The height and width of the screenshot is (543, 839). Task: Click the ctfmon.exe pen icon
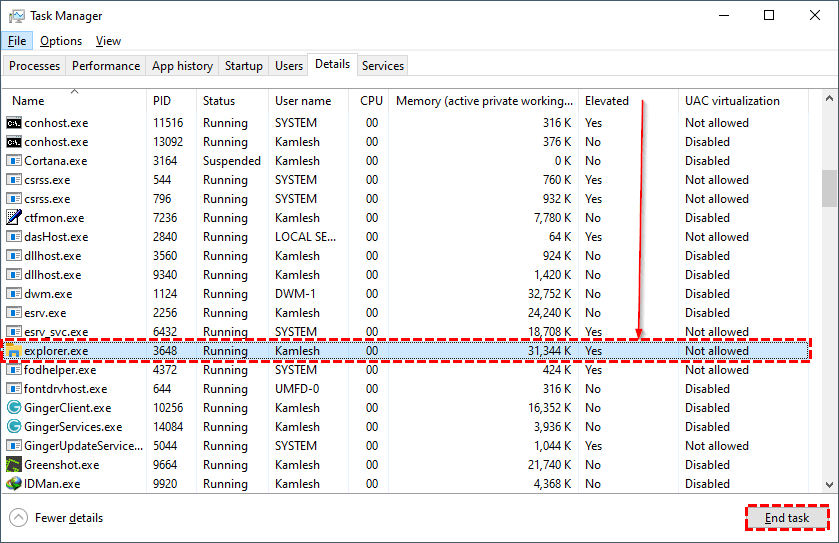(14, 218)
